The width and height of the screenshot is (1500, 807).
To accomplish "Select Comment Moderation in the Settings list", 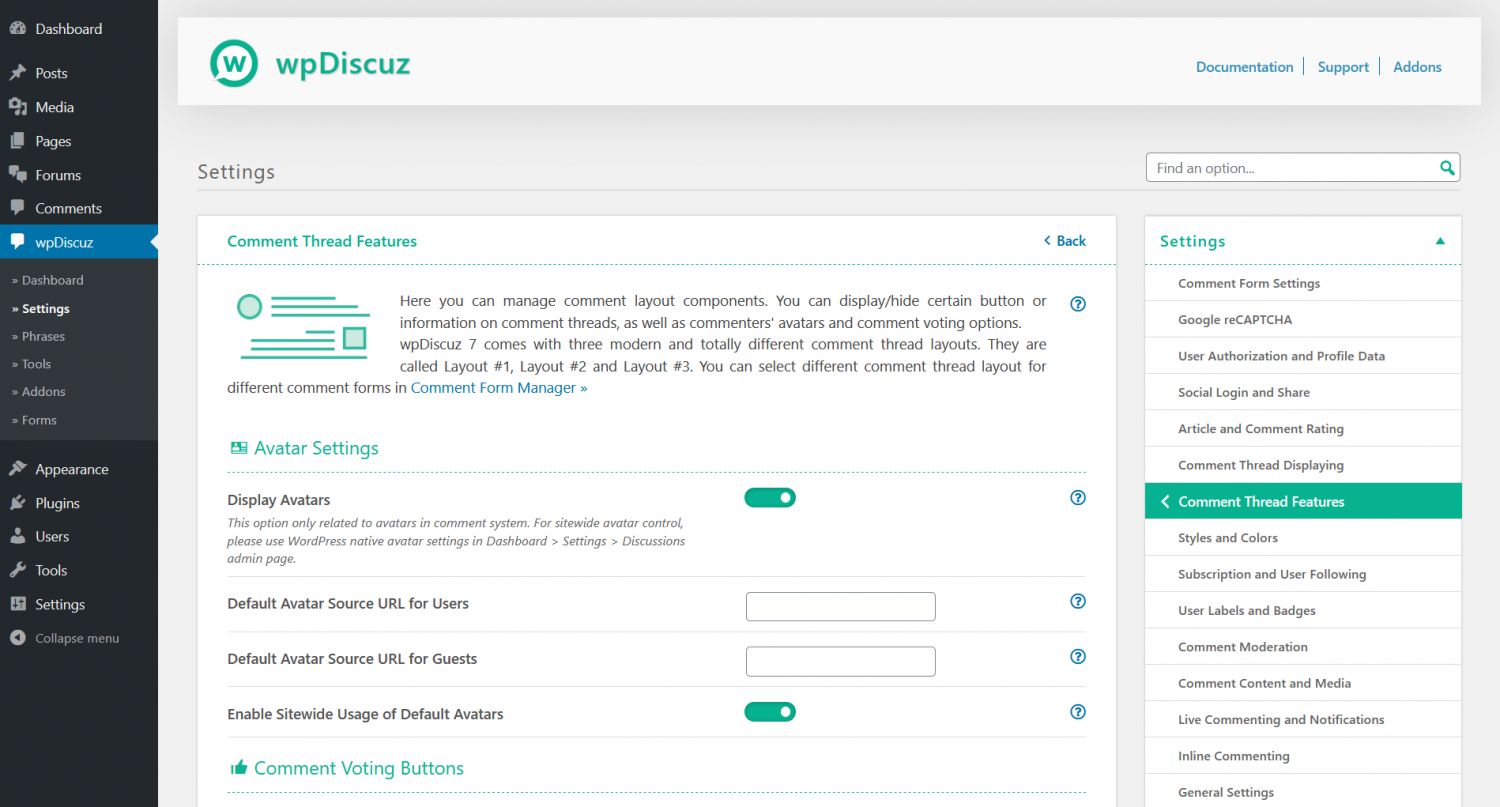I will point(1242,646).
